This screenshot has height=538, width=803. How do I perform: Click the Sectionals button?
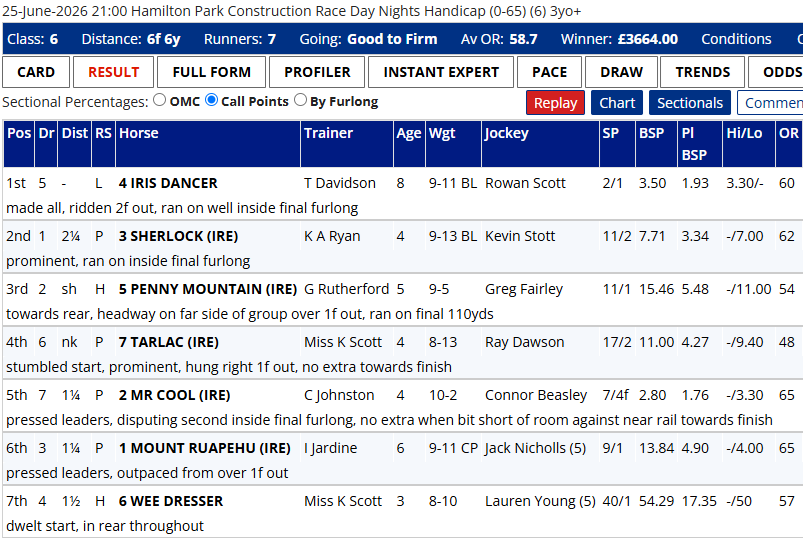[690, 103]
